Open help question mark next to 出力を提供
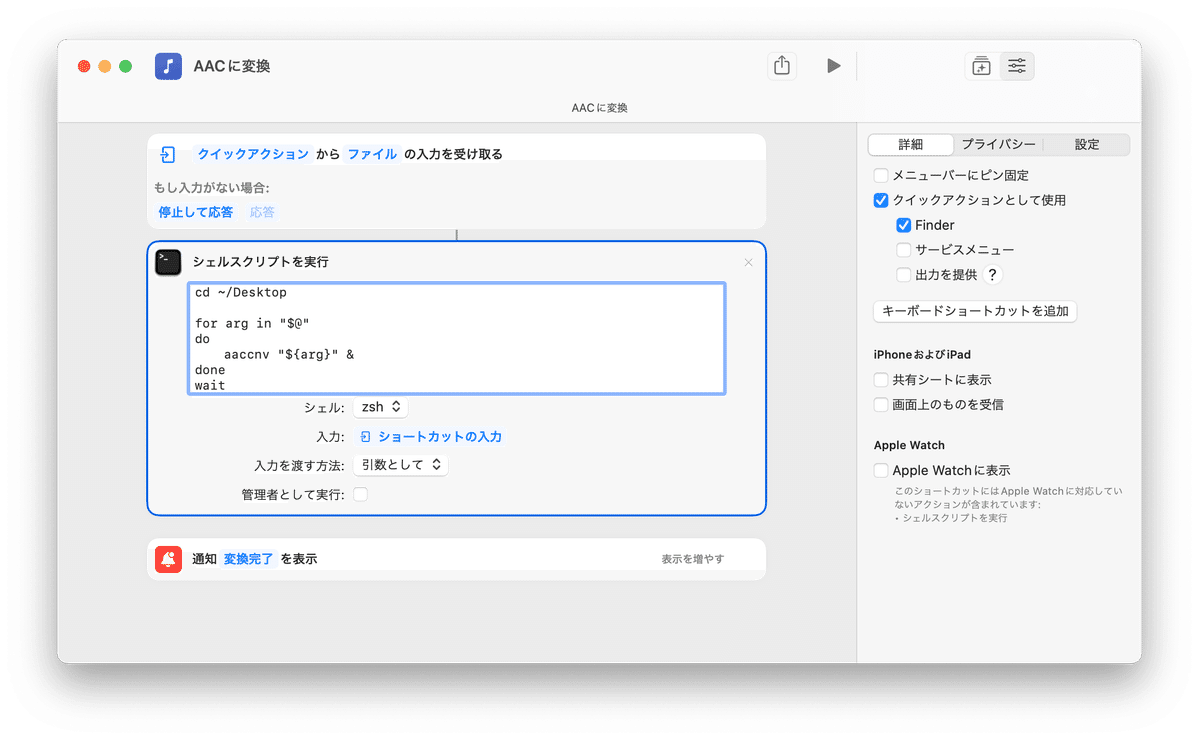The image size is (1200, 740). click(992, 275)
